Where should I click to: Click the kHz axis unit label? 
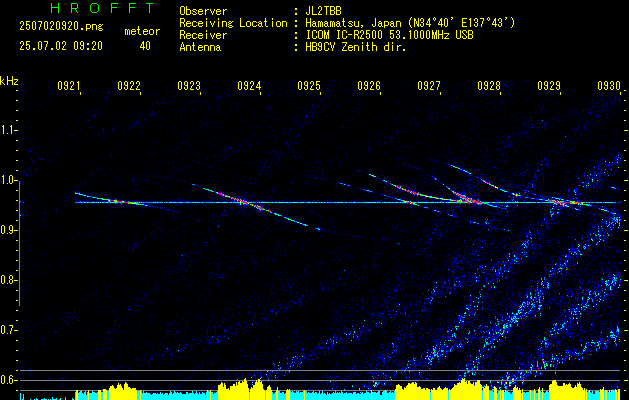(x=9, y=81)
